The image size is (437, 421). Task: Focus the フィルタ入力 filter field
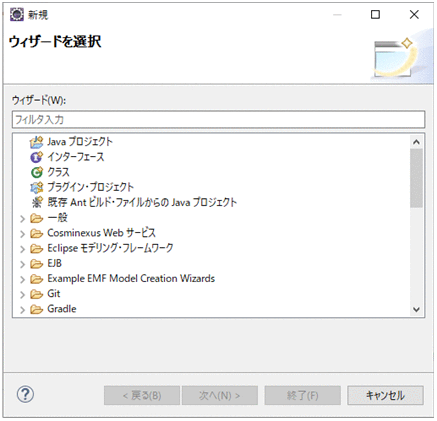coord(219,119)
